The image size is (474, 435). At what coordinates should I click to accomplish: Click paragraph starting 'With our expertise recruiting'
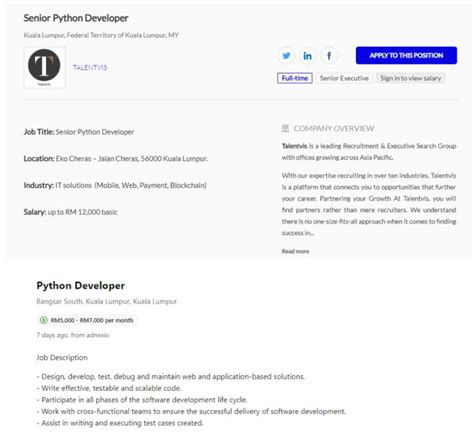[x=369, y=204]
